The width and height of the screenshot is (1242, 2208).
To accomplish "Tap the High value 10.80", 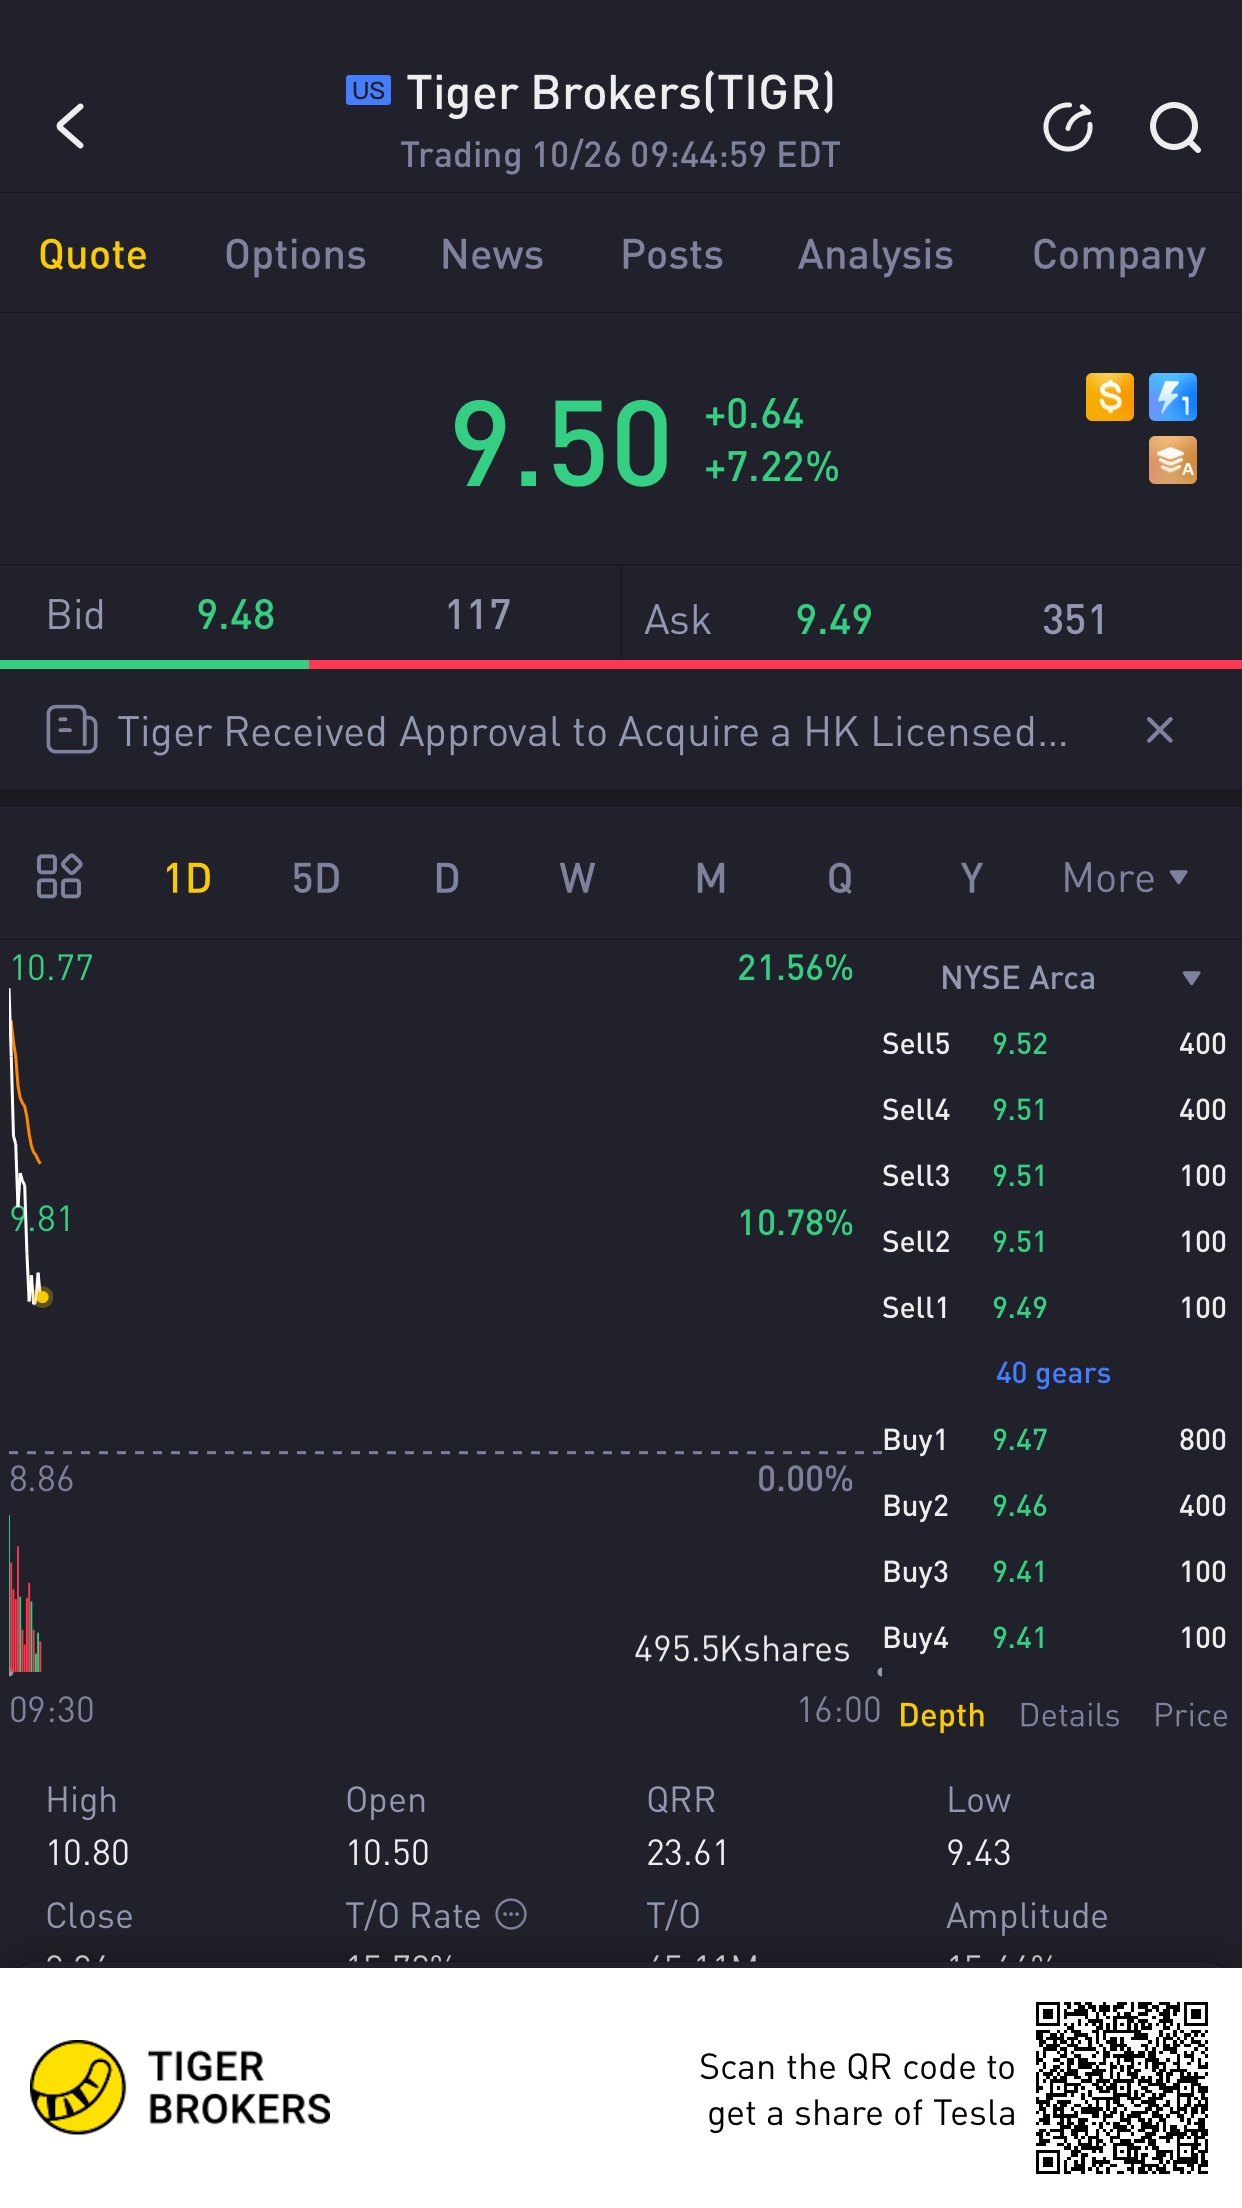I will (88, 1853).
